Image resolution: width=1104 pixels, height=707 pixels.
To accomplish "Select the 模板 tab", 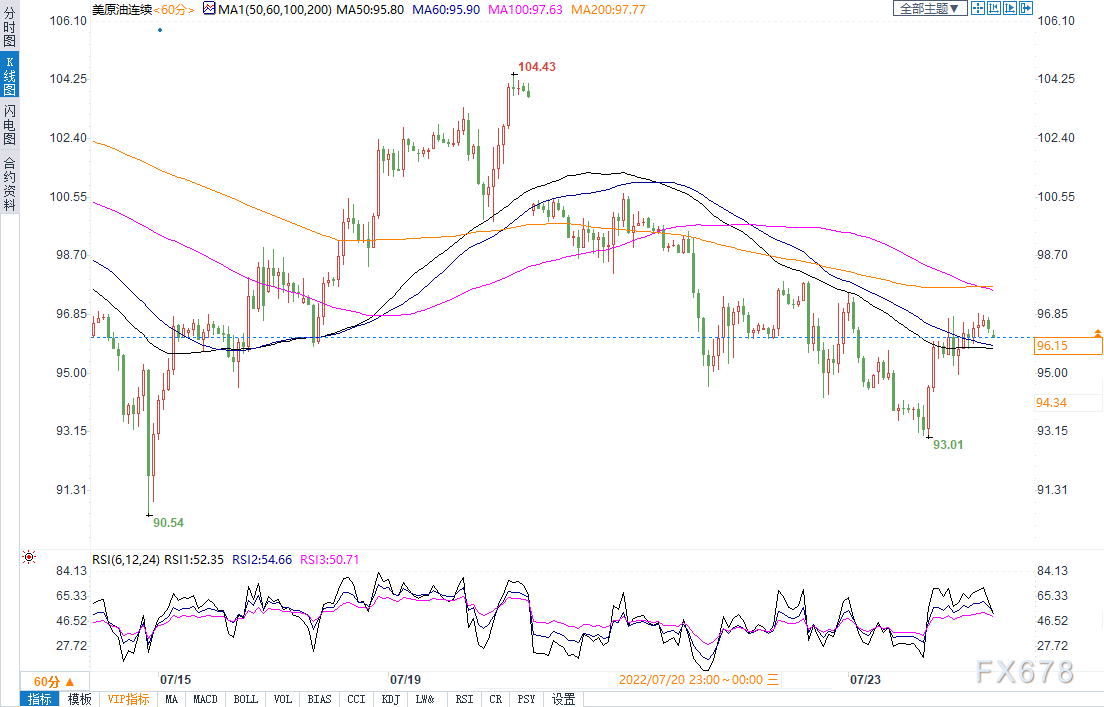I will tap(80, 699).
